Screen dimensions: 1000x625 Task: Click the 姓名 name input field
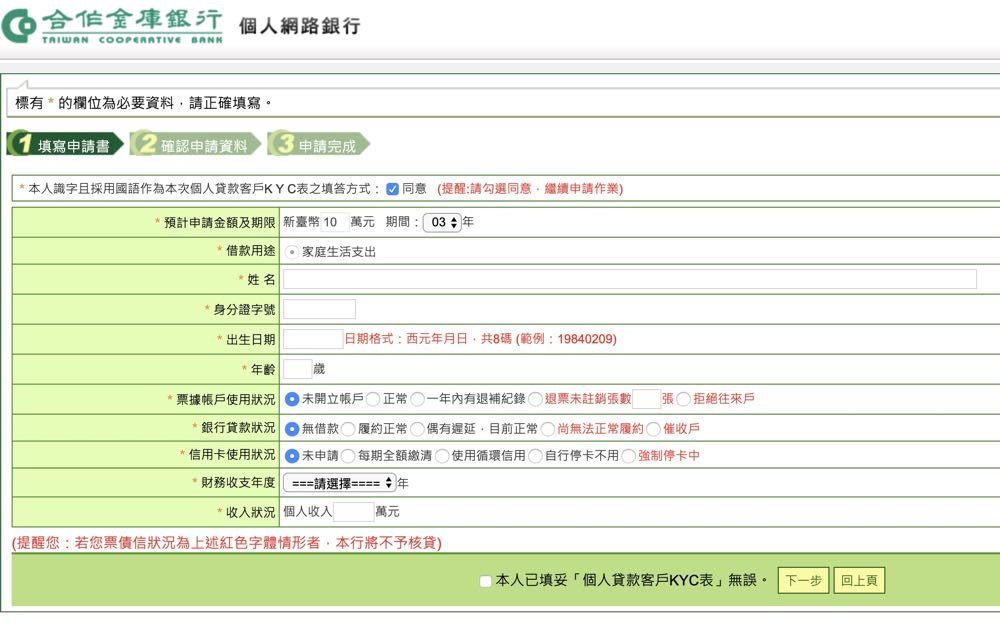[629, 279]
